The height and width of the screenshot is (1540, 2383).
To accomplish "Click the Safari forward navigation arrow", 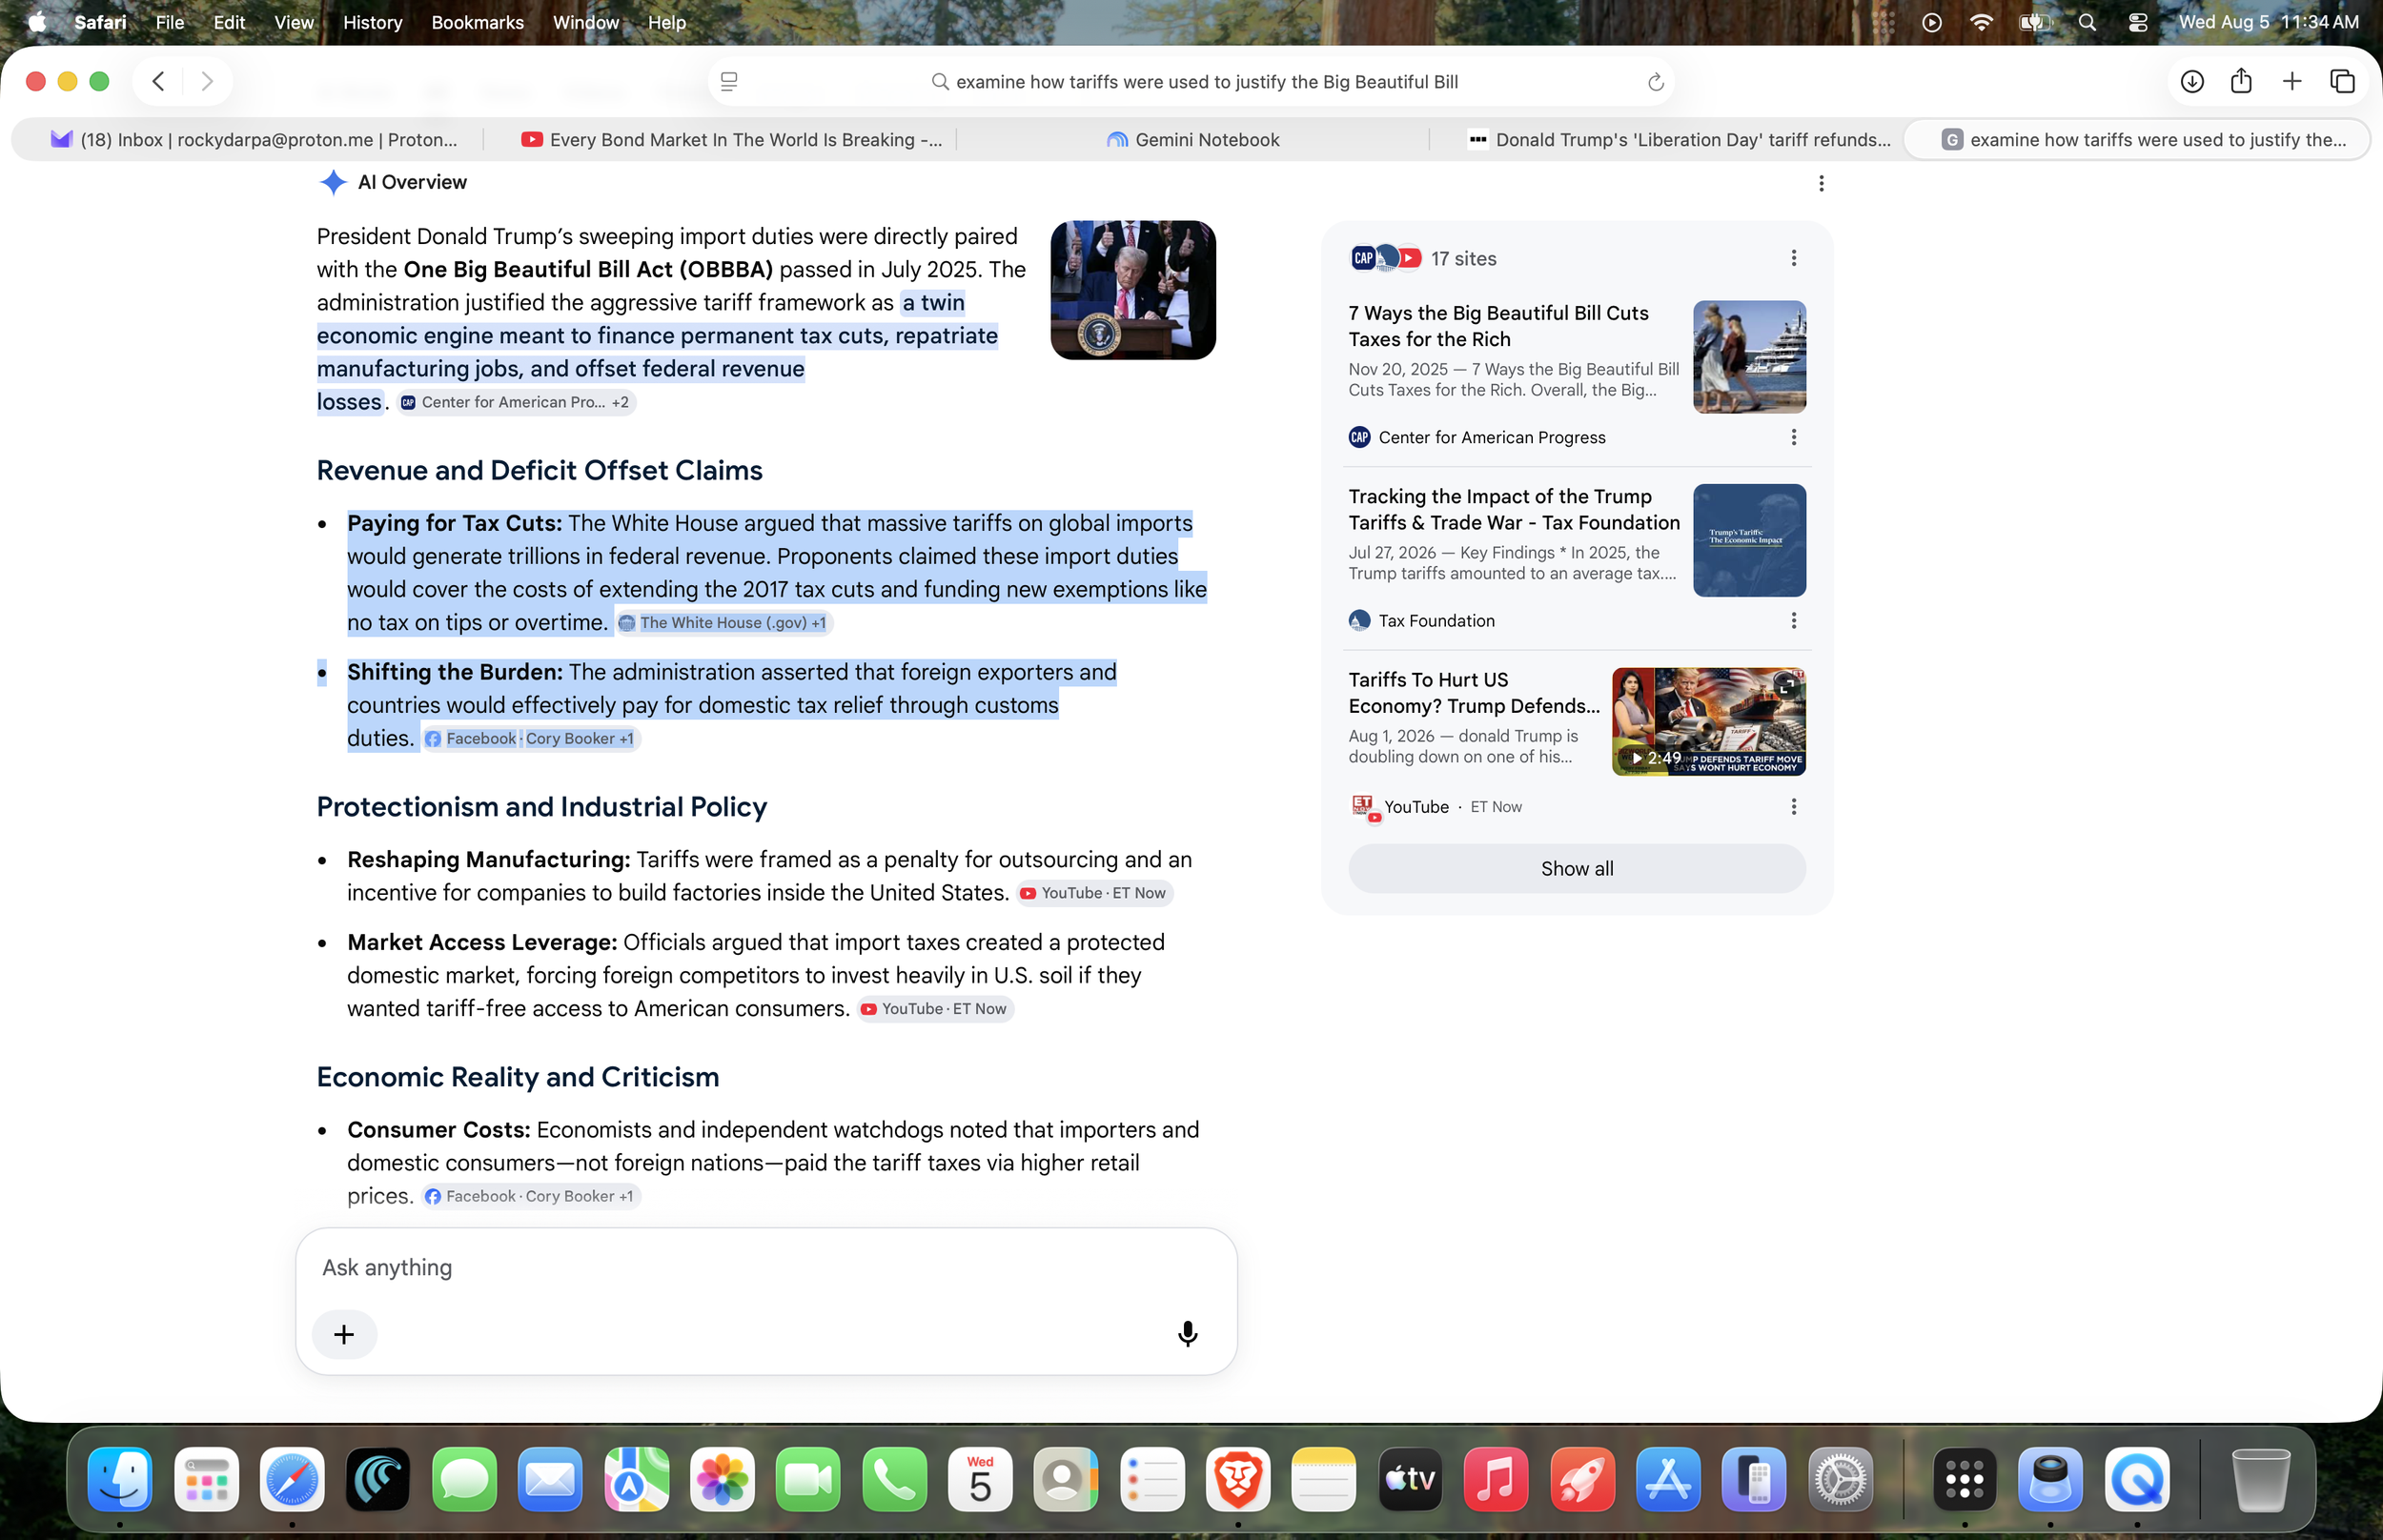I will (207, 81).
